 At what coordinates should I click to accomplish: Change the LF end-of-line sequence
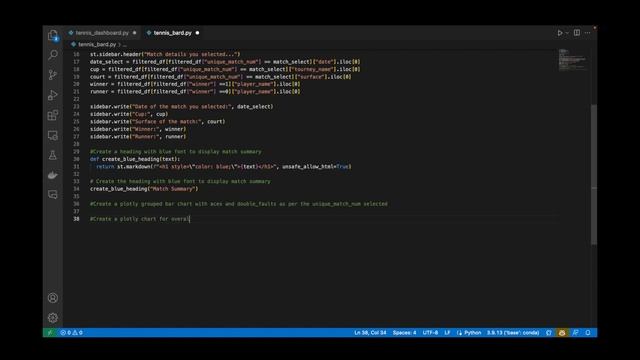447,333
